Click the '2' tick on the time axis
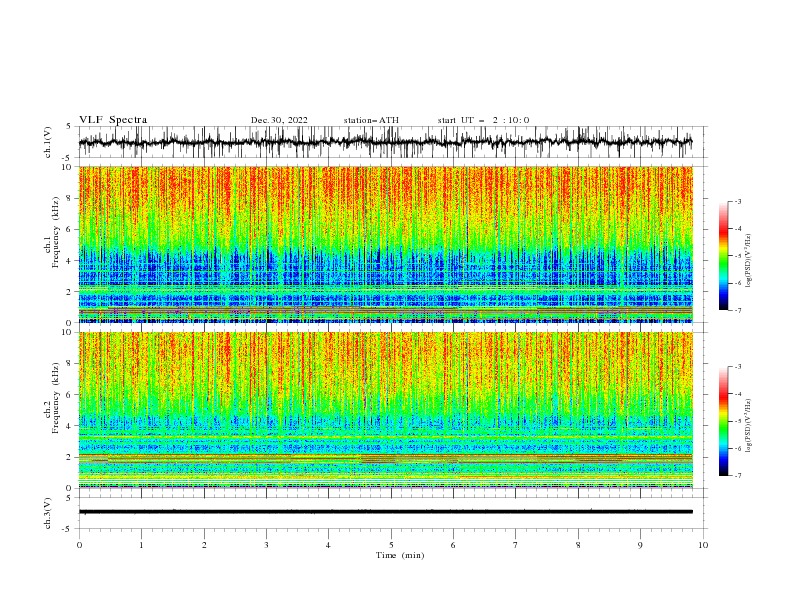Screen dimensions: 792x612 (x=204, y=545)
